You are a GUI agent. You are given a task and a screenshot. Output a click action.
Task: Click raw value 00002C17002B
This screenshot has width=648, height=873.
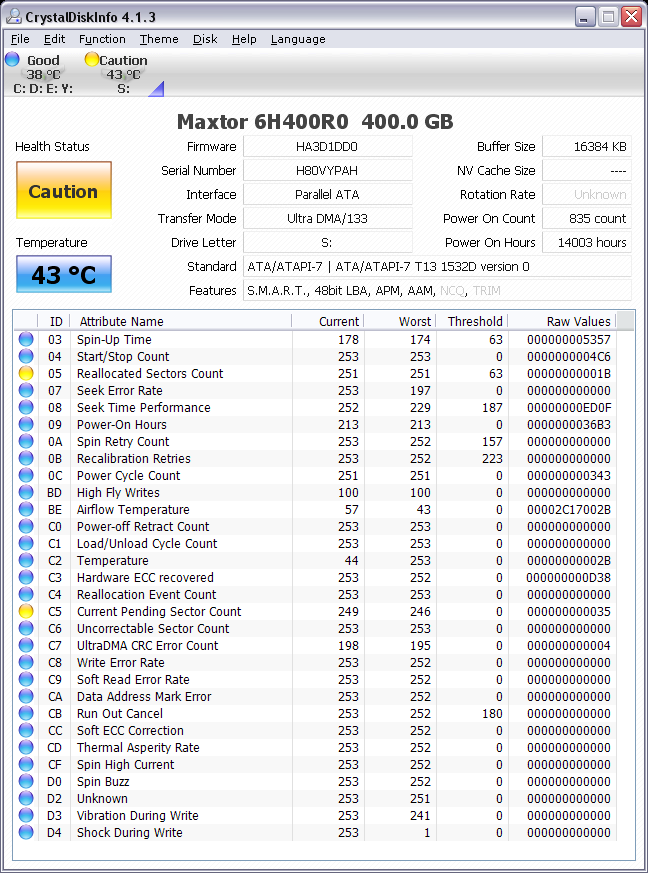568,509
